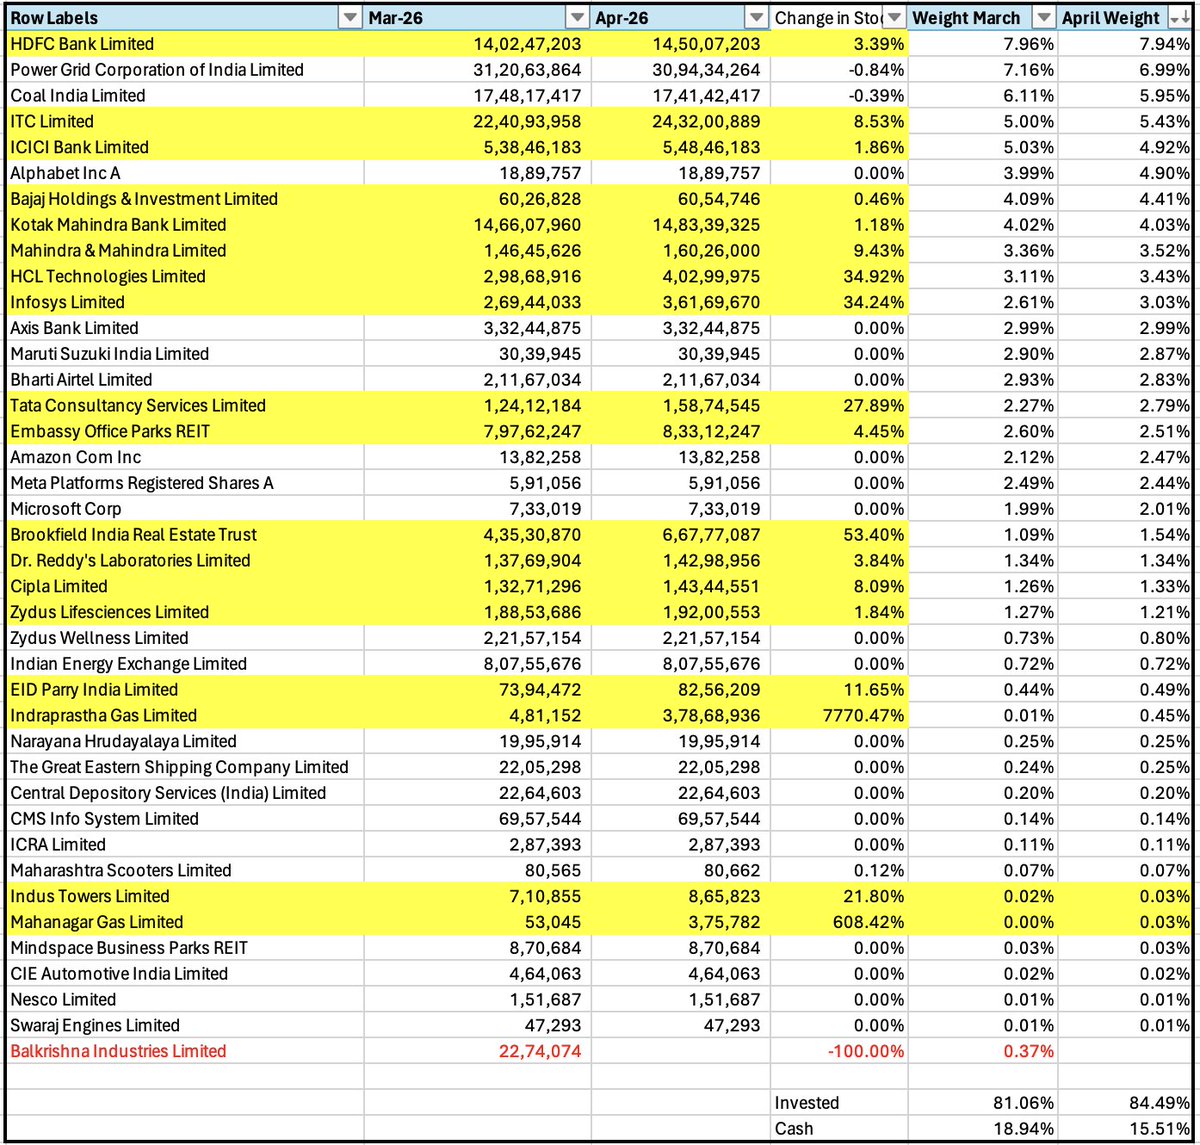Select Narayana Hrudayalaya Limited cell
This screenshot has height=1145, width=1200.
coord(185,741)
